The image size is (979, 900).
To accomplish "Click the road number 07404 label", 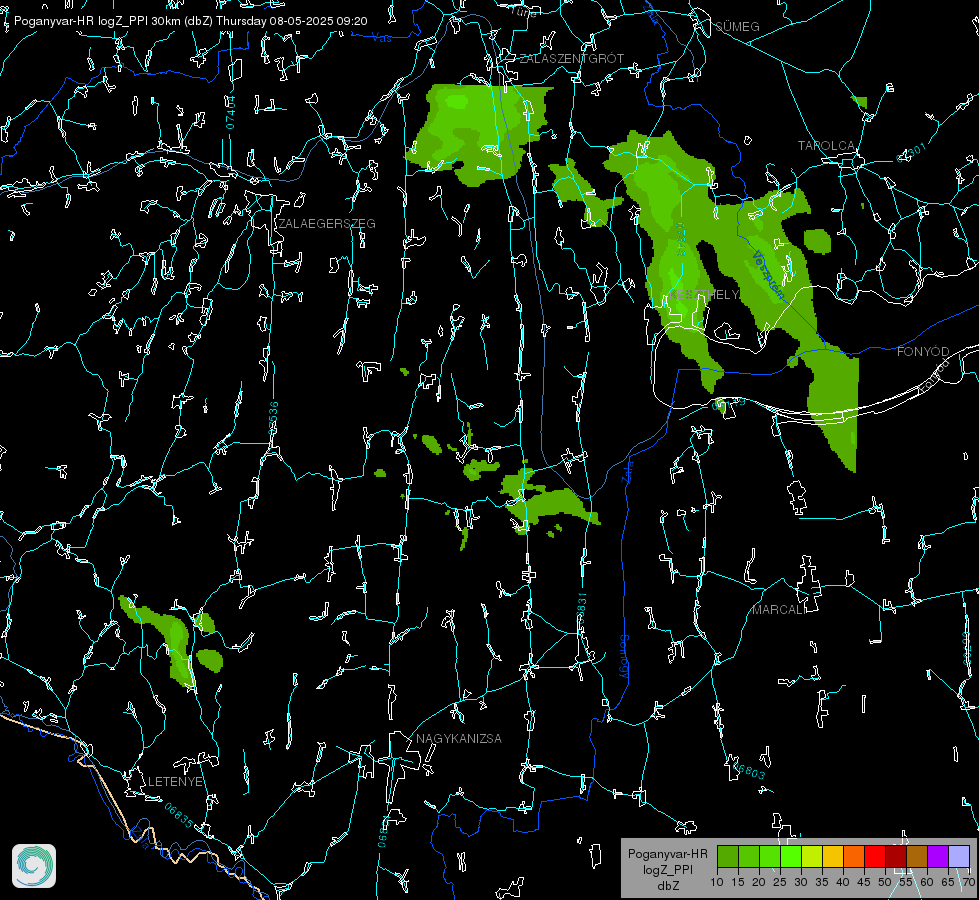I will pyautogui.click(x=231, y=112).
